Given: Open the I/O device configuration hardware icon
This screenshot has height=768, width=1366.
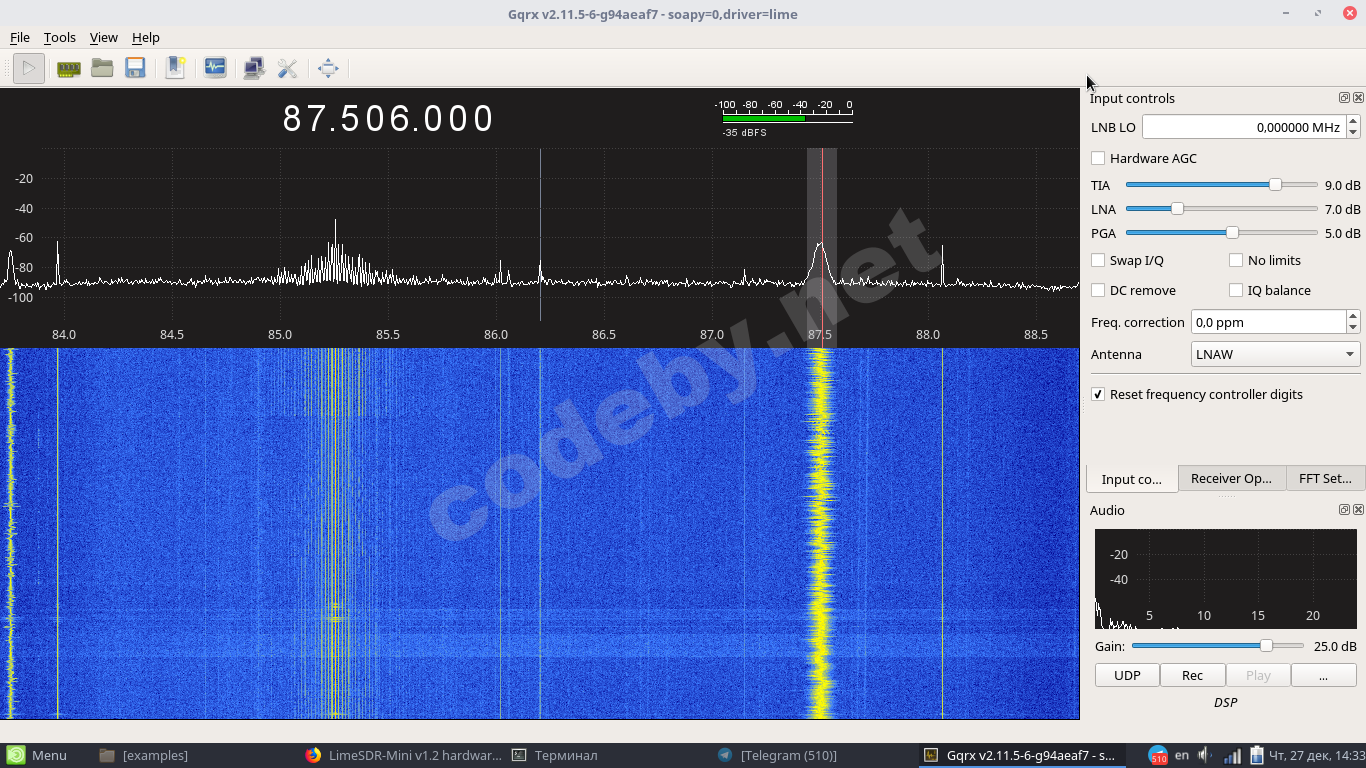Looking at the screenshot, I should [68, 68].
